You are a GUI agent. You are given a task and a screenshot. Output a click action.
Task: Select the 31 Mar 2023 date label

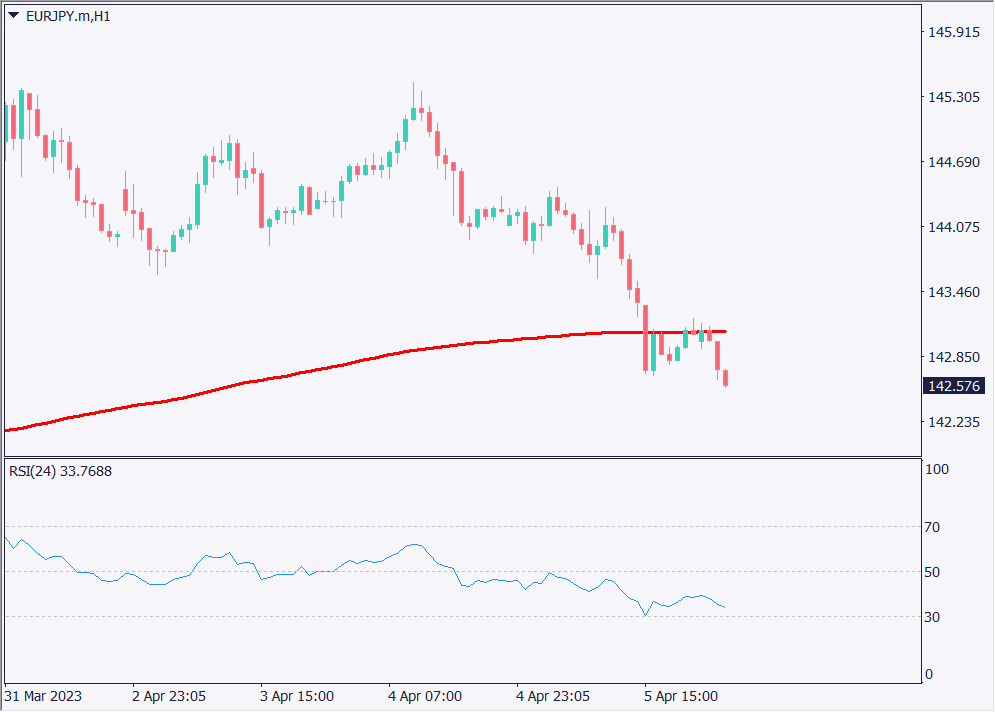[44, 695]
